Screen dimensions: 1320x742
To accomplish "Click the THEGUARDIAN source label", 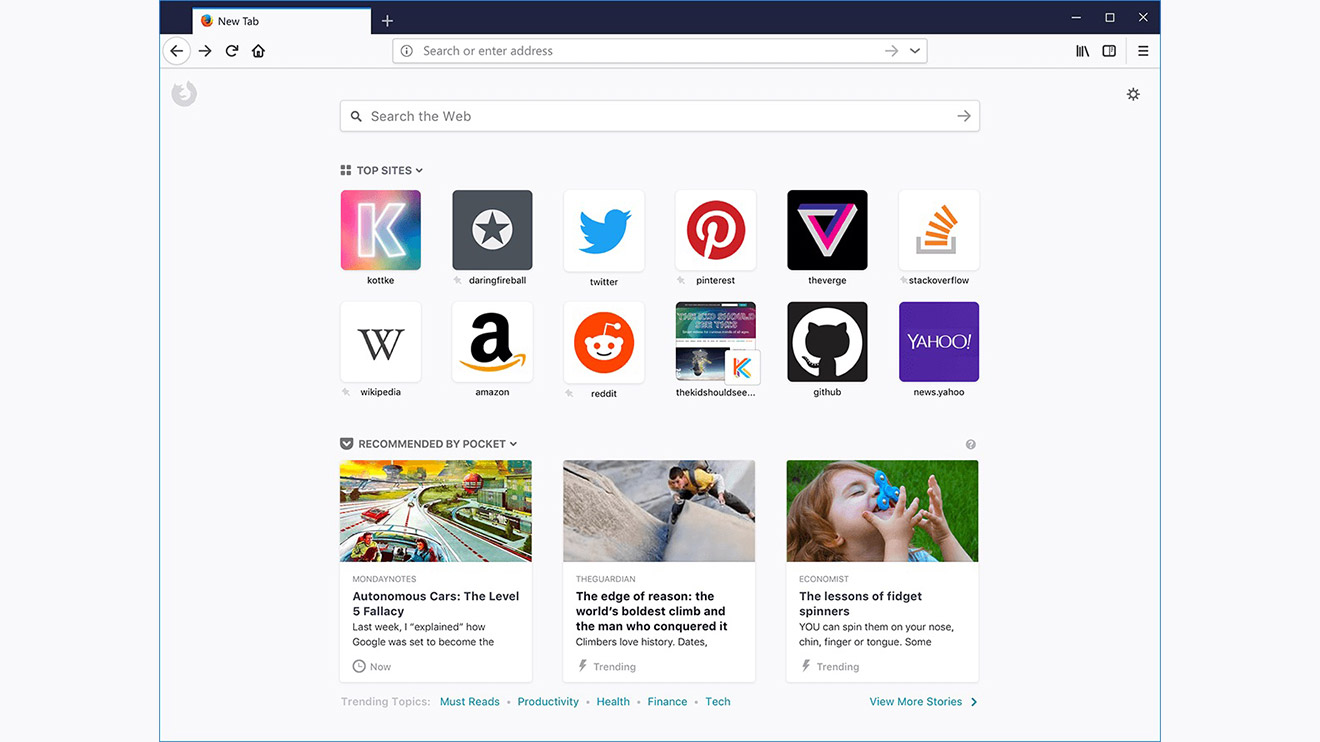I will click(x=605, y=579).
